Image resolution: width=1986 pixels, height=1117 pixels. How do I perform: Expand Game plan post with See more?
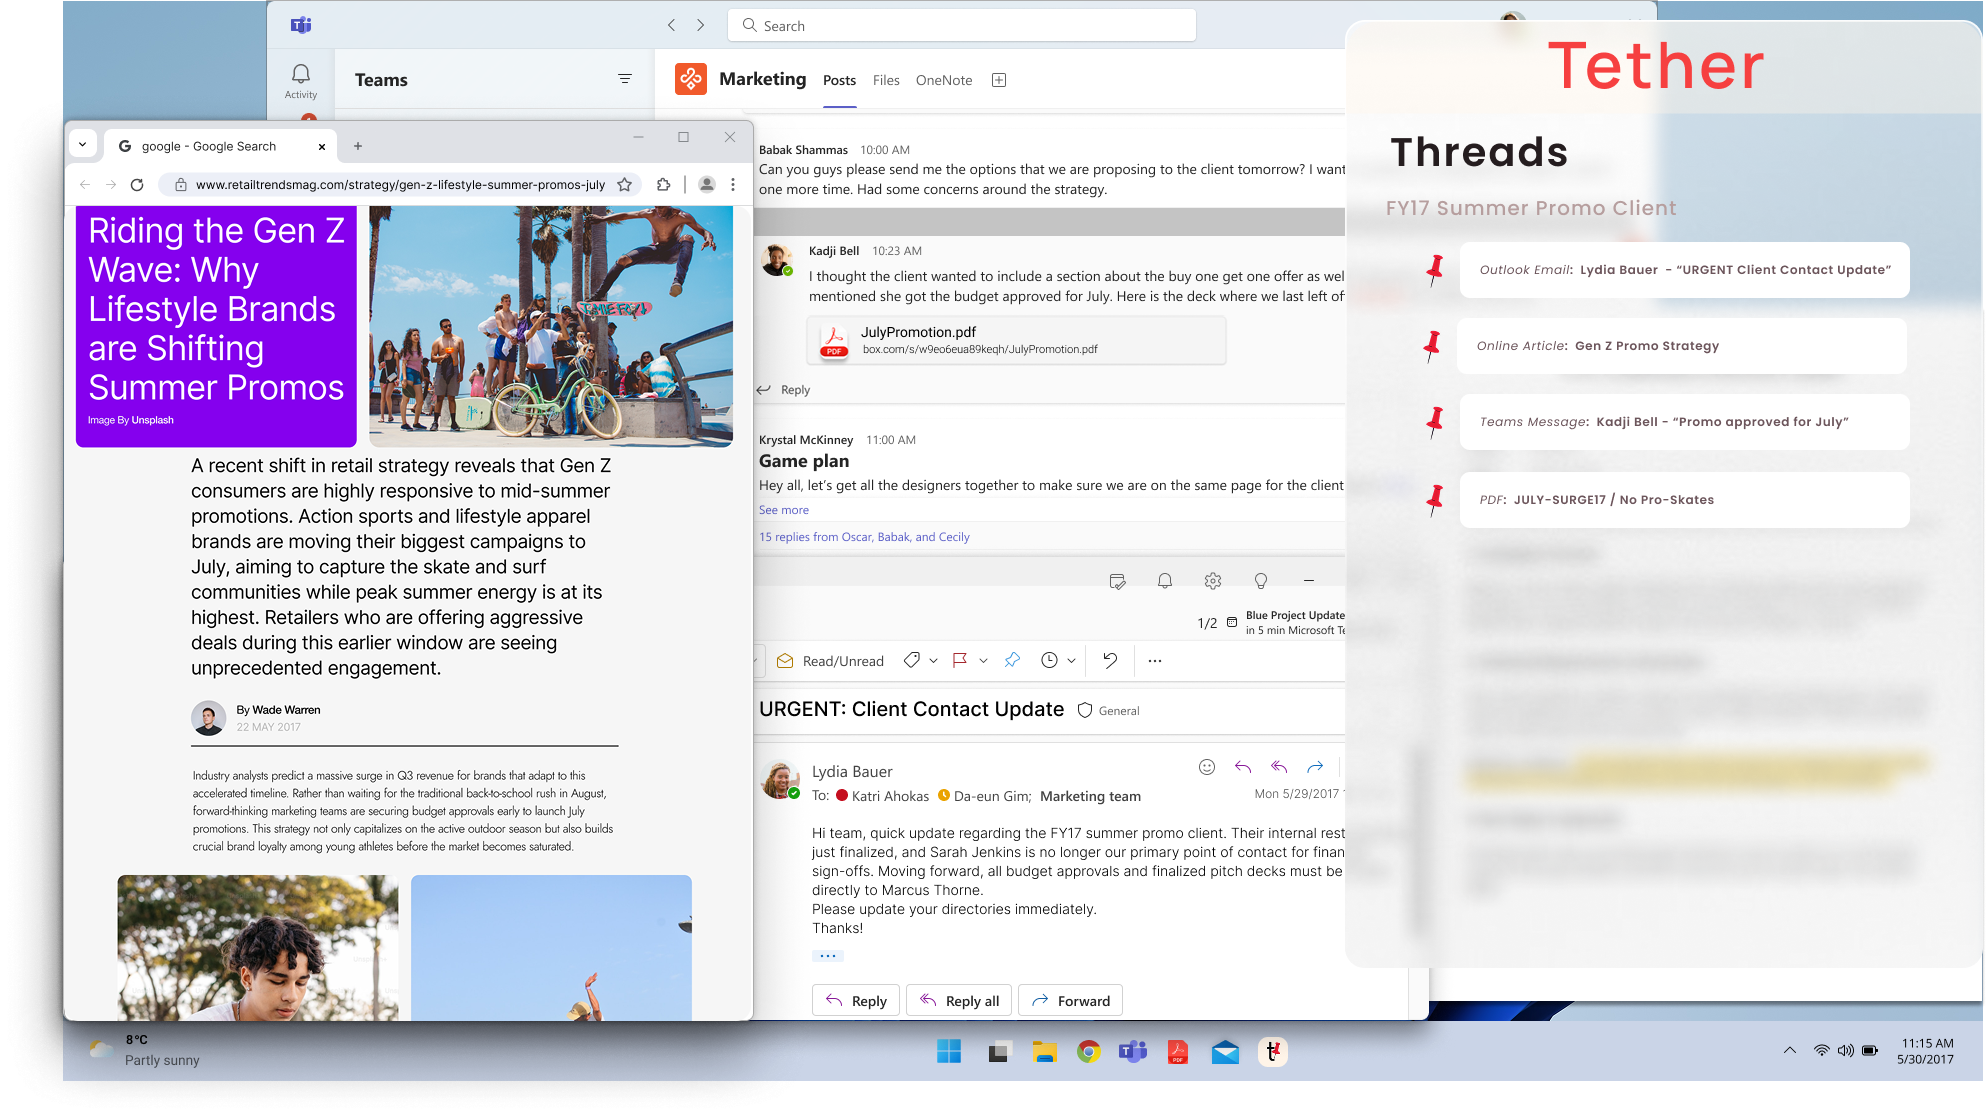(x=783, y=510)
